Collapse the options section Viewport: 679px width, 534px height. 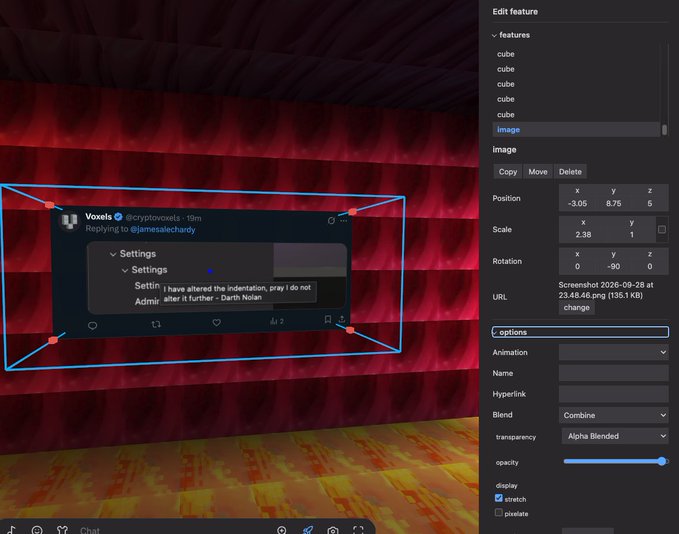(x=580, y=332)
